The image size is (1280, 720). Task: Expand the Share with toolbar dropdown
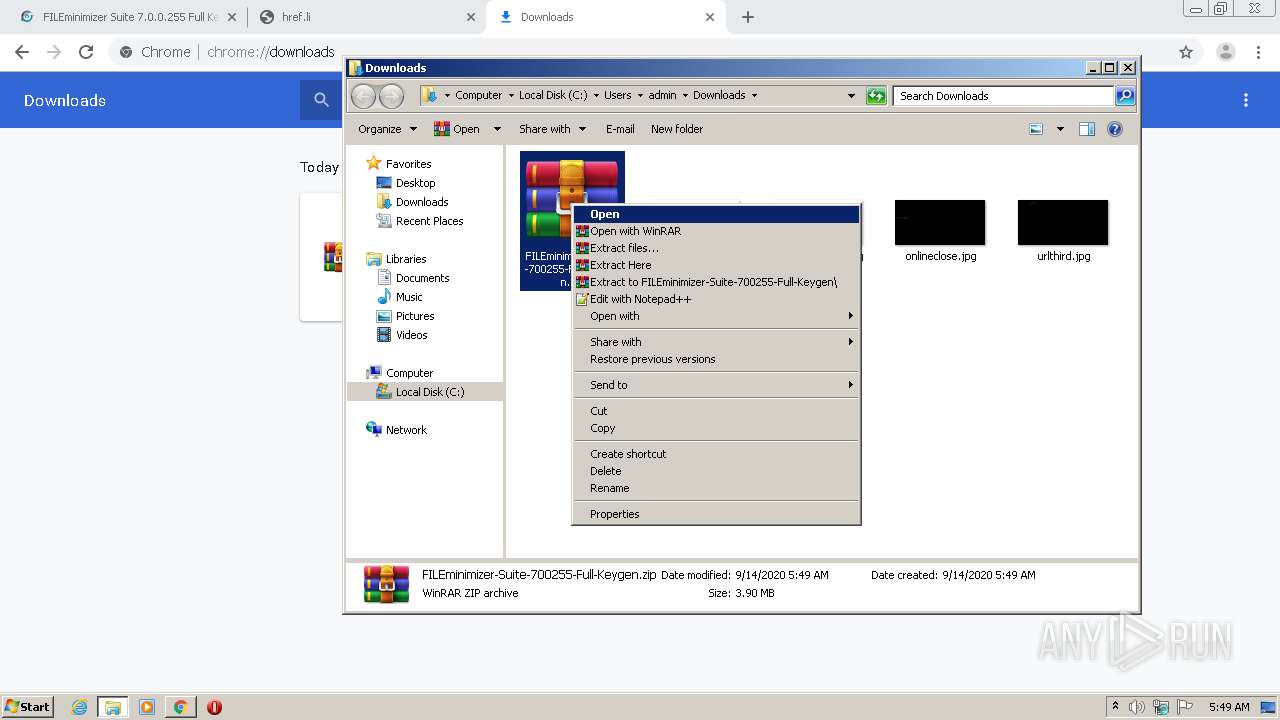tap(551, 129)
